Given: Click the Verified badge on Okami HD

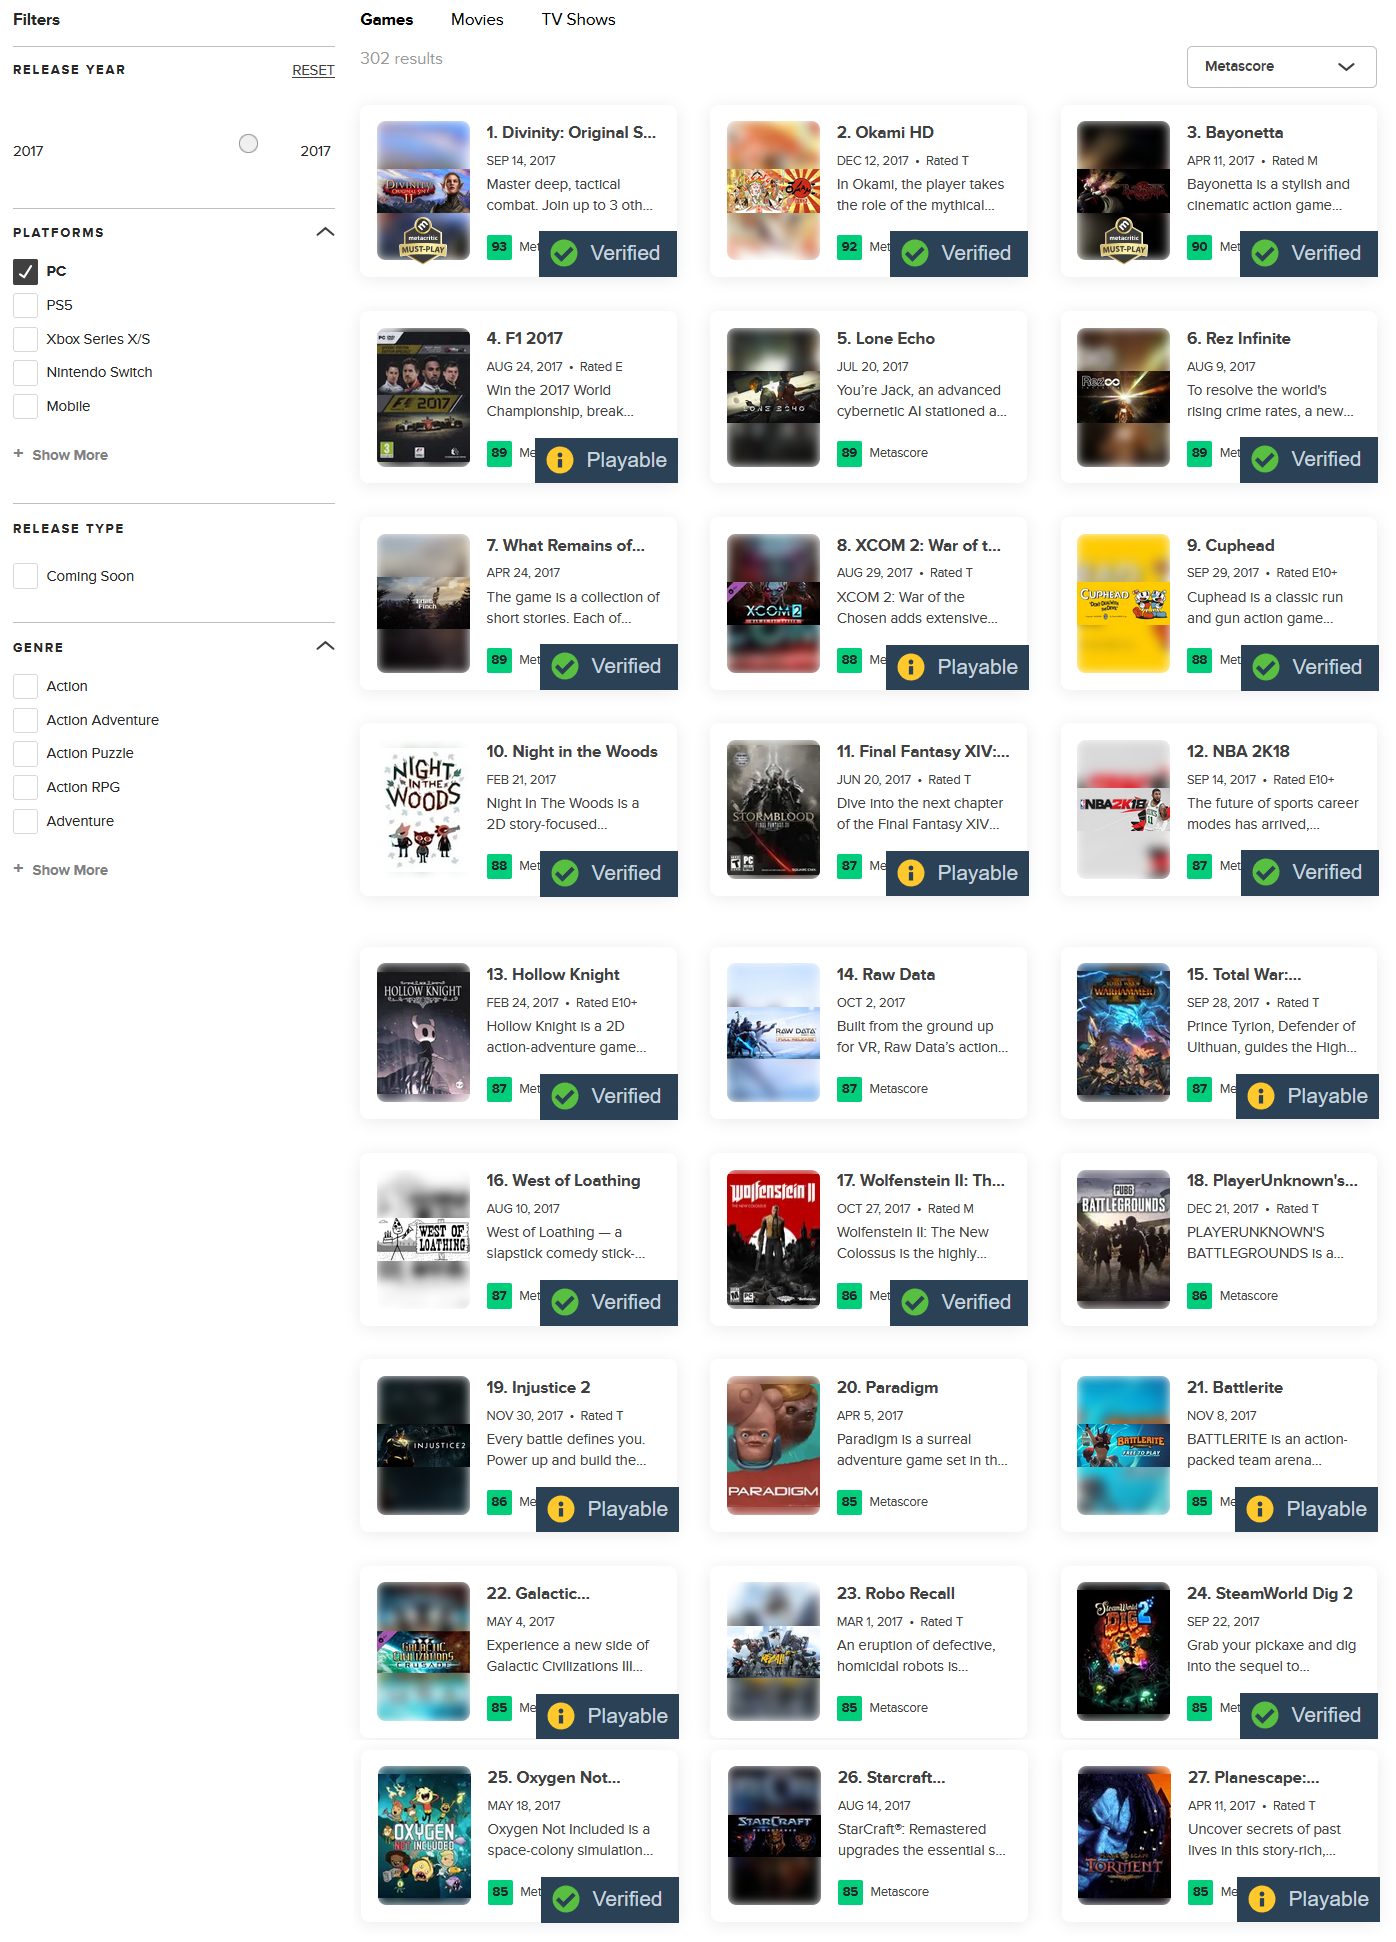Looking at the screenshot, I should click(958, 254).
